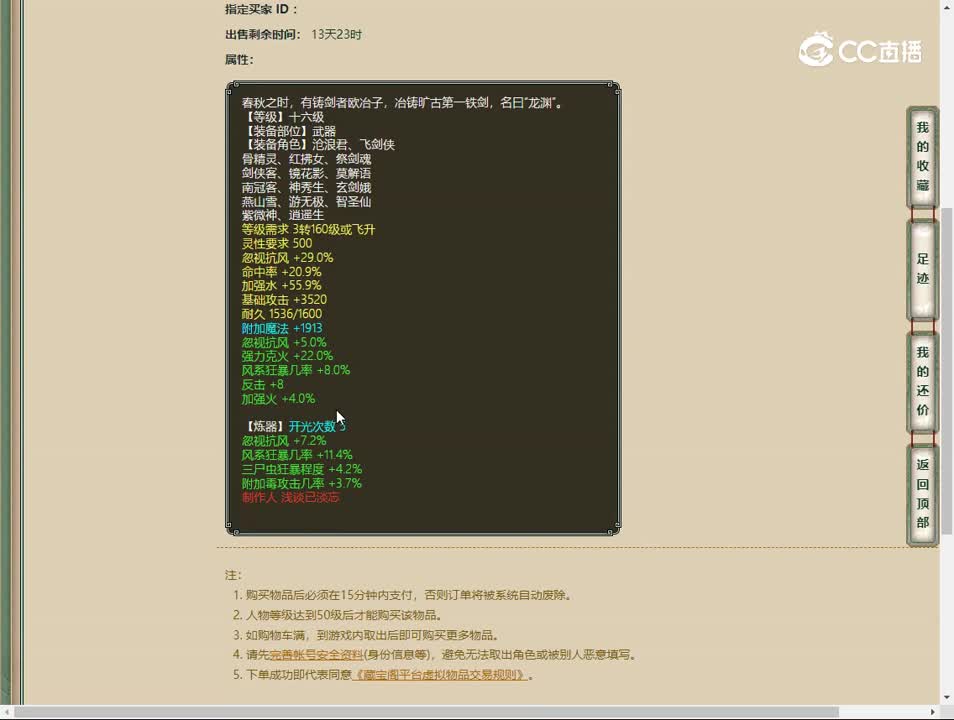Select the text 三尸虫狂暴程度 +4.2%
The width and height of the screenshot is (954, 720).
[302, 469]
